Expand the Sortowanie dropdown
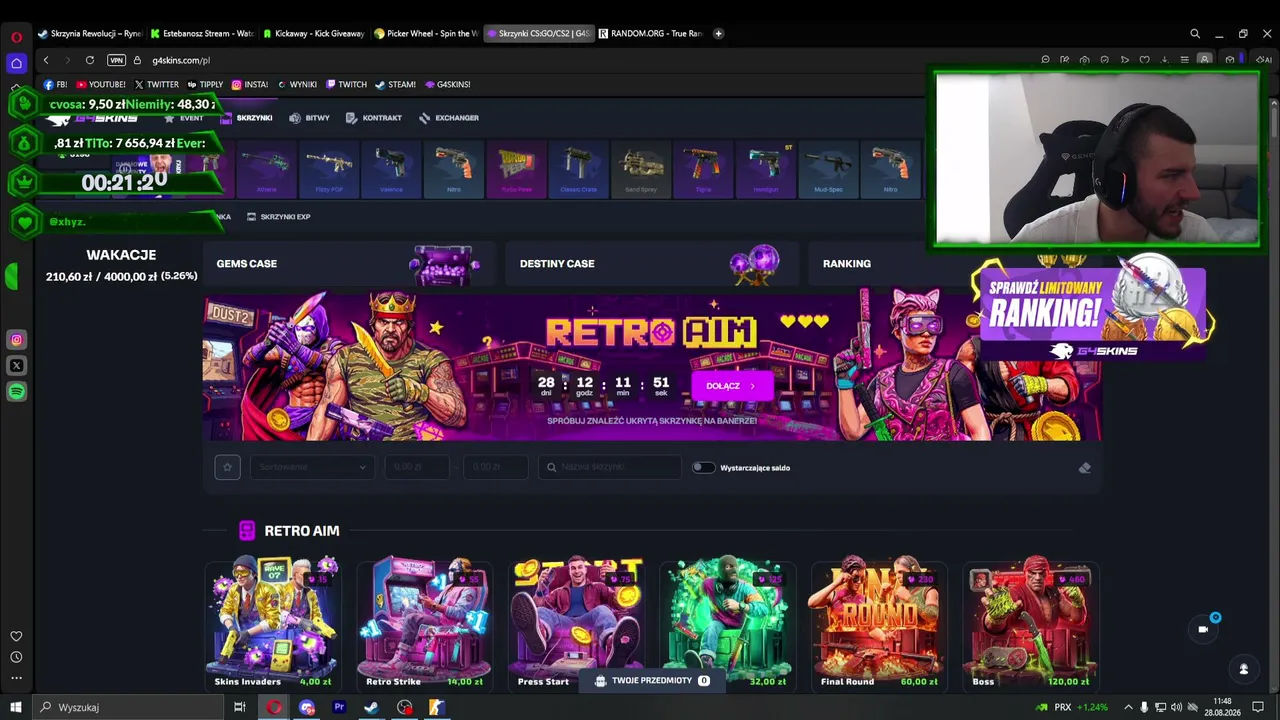This screenshot has height=720, width=1280. pyautogui.click(x=312, y=467)
